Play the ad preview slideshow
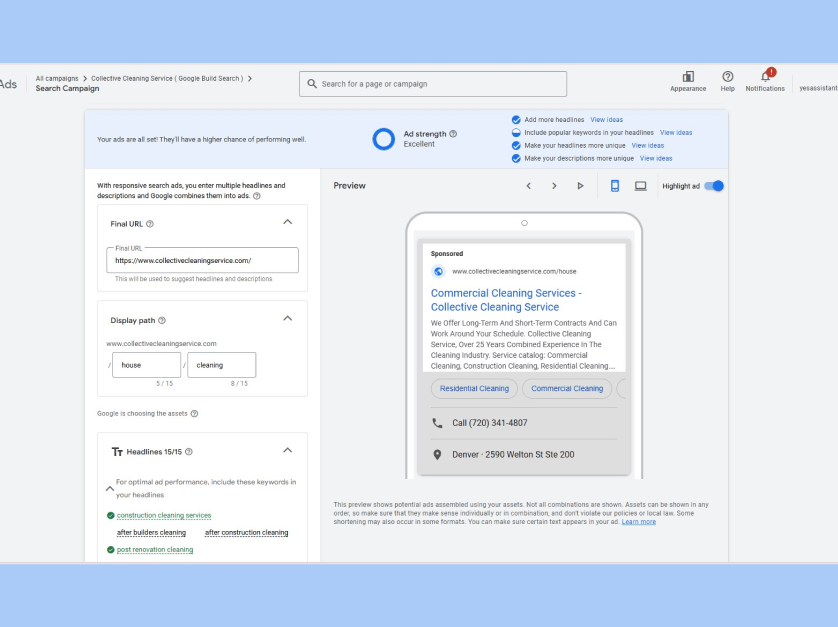 point(580,186)
